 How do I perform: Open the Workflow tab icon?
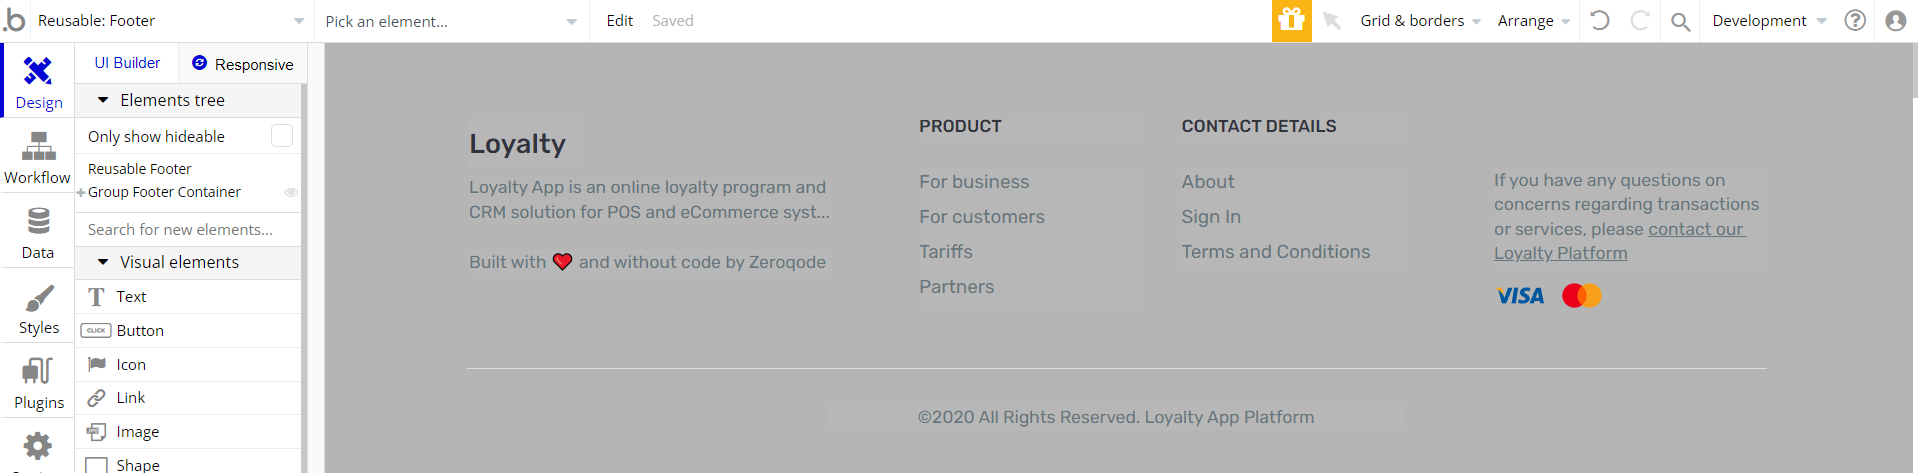point(38,148)
